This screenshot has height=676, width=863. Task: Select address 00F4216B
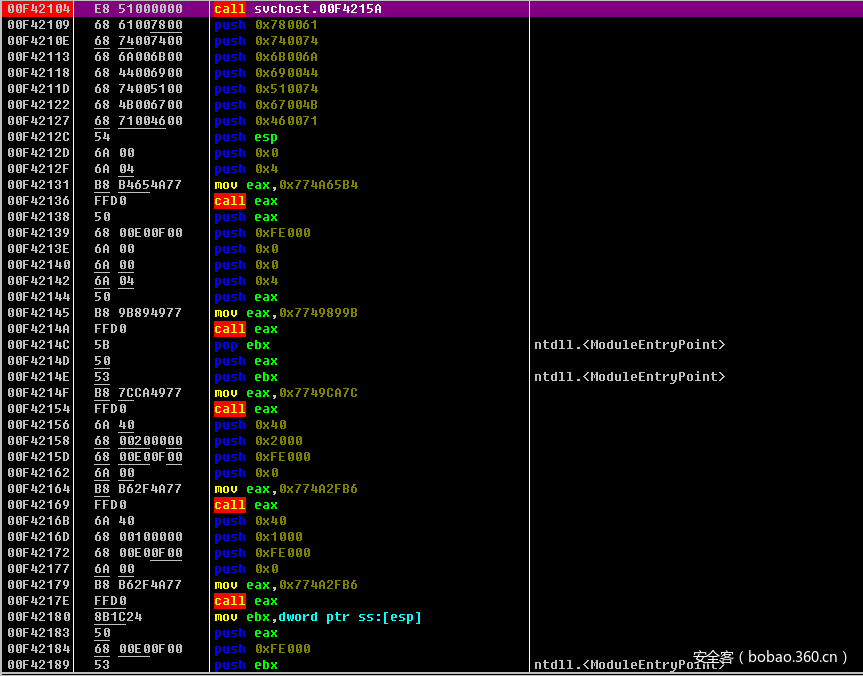tap(39, 520)
